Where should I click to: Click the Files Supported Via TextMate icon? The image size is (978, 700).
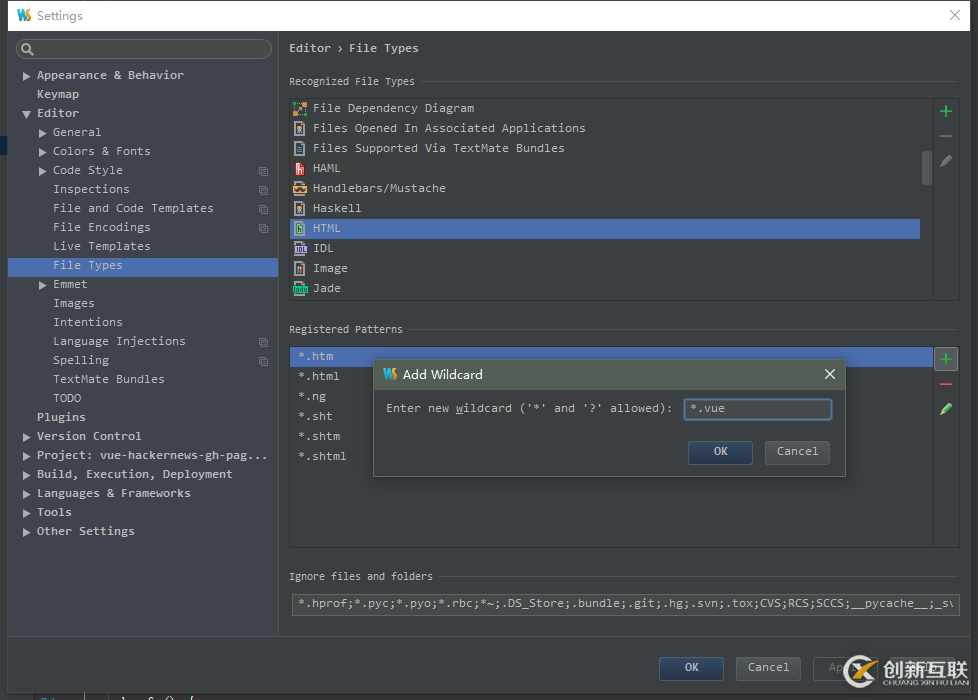(x=300, y=148)
